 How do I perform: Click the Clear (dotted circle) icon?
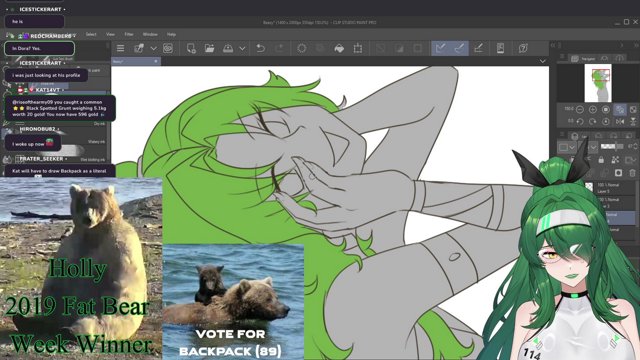pyautogui.click(x=302, y=49)
